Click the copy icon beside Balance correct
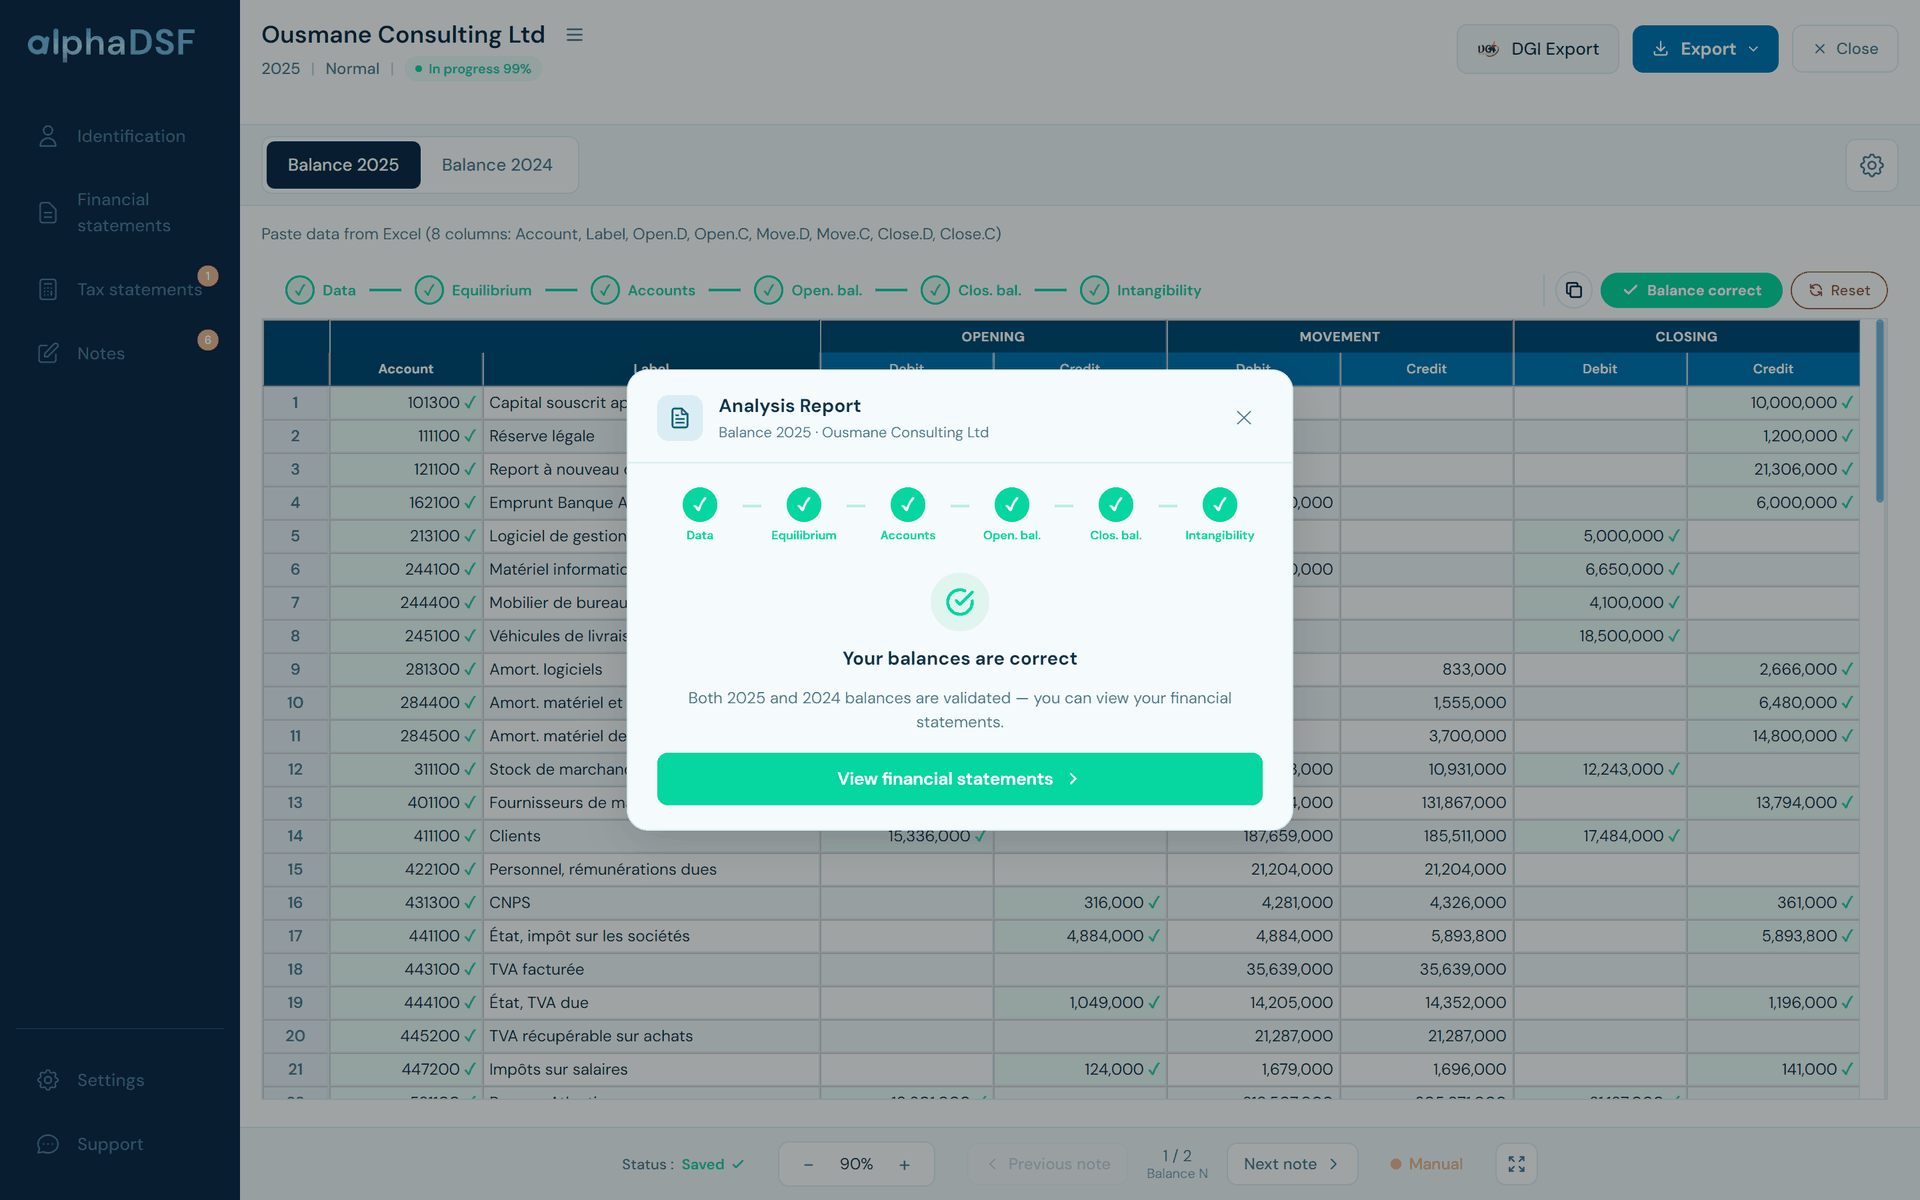This screenshot has width=1920, height=1200. (1573, 290)
